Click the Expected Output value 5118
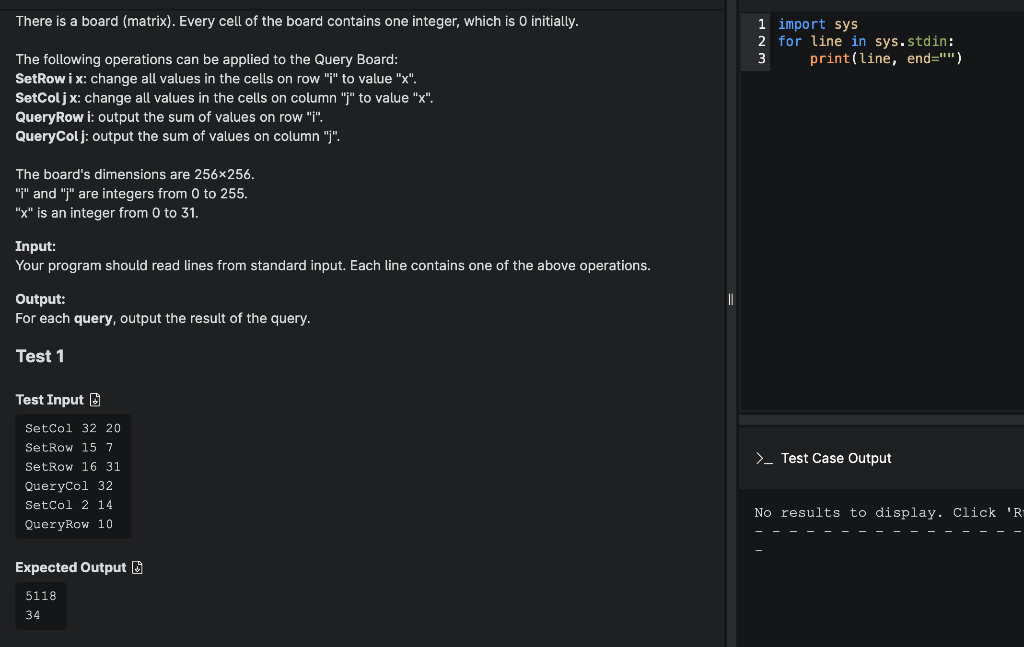Viewport: 1024px width, 647px height. 40,595
